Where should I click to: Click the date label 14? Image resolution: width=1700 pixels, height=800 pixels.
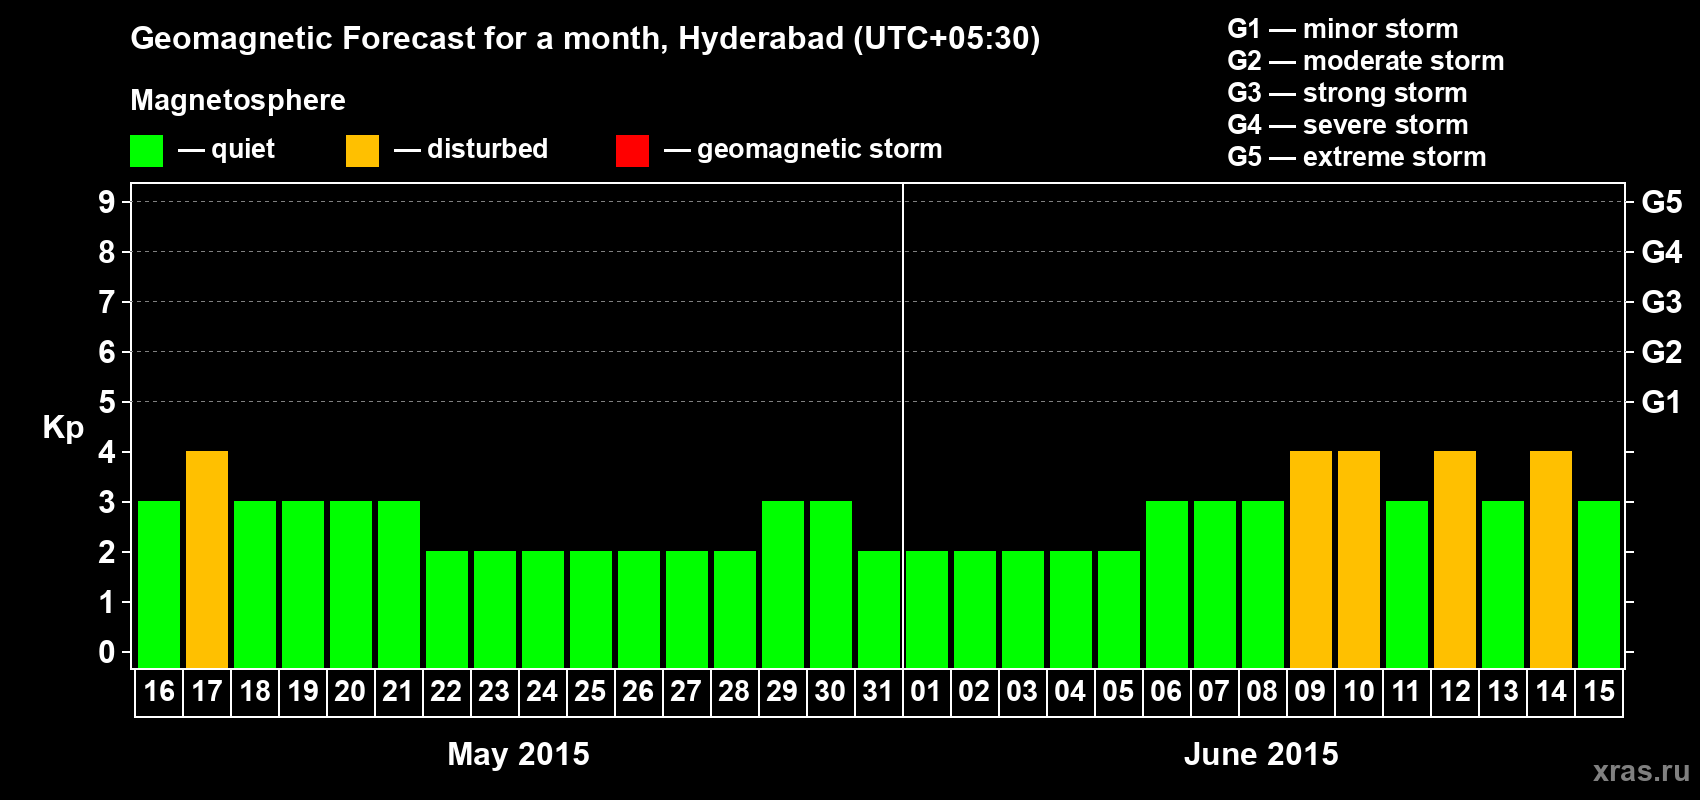pos(1551,691)
